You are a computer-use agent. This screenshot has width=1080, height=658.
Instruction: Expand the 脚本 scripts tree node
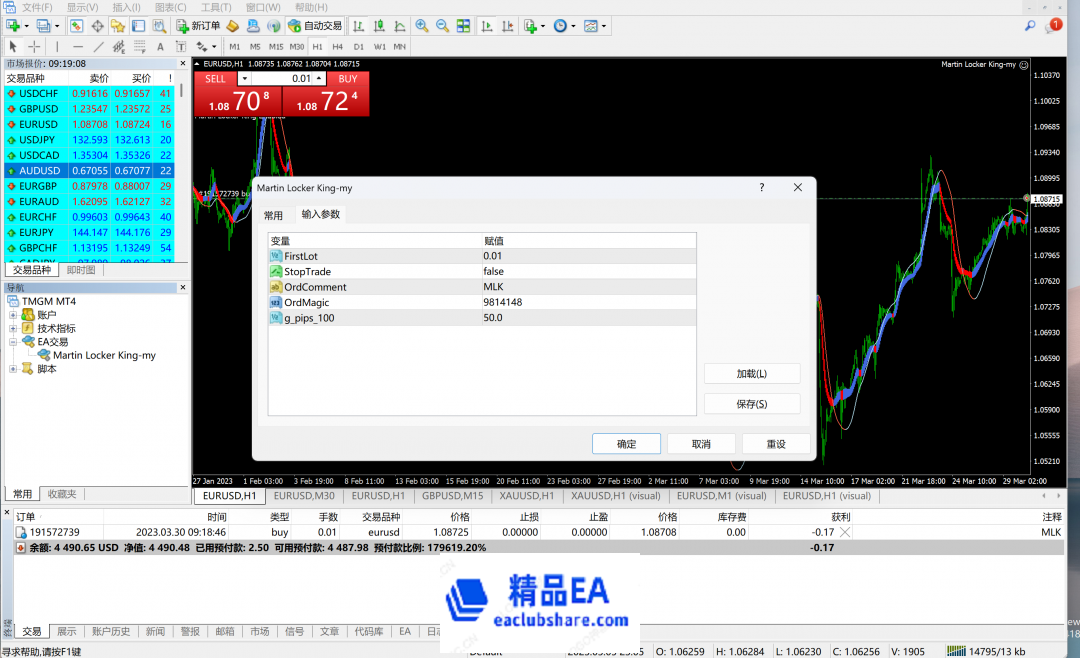coord(14,369)
